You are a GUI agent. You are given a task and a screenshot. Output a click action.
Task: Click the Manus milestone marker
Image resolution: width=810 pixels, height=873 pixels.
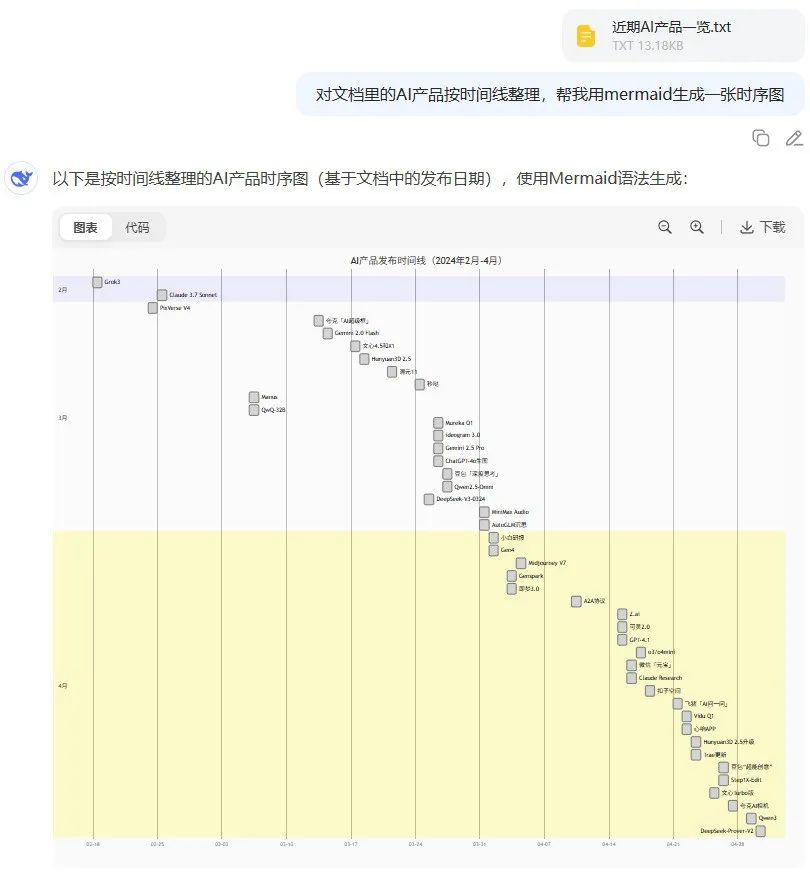254,397
